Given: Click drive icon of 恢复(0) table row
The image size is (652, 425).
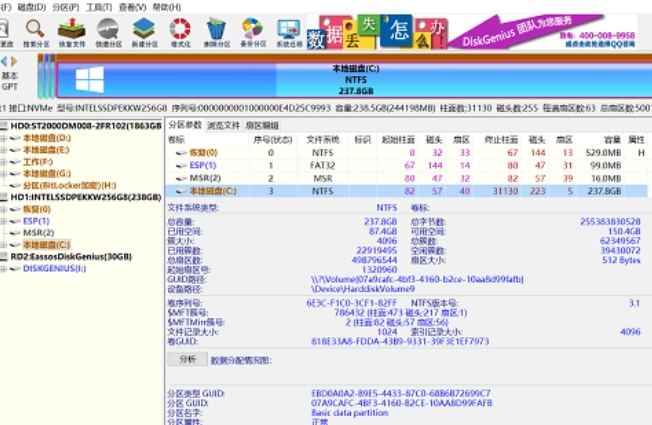Looking at the screenshot, I should (x=181, y=153).
